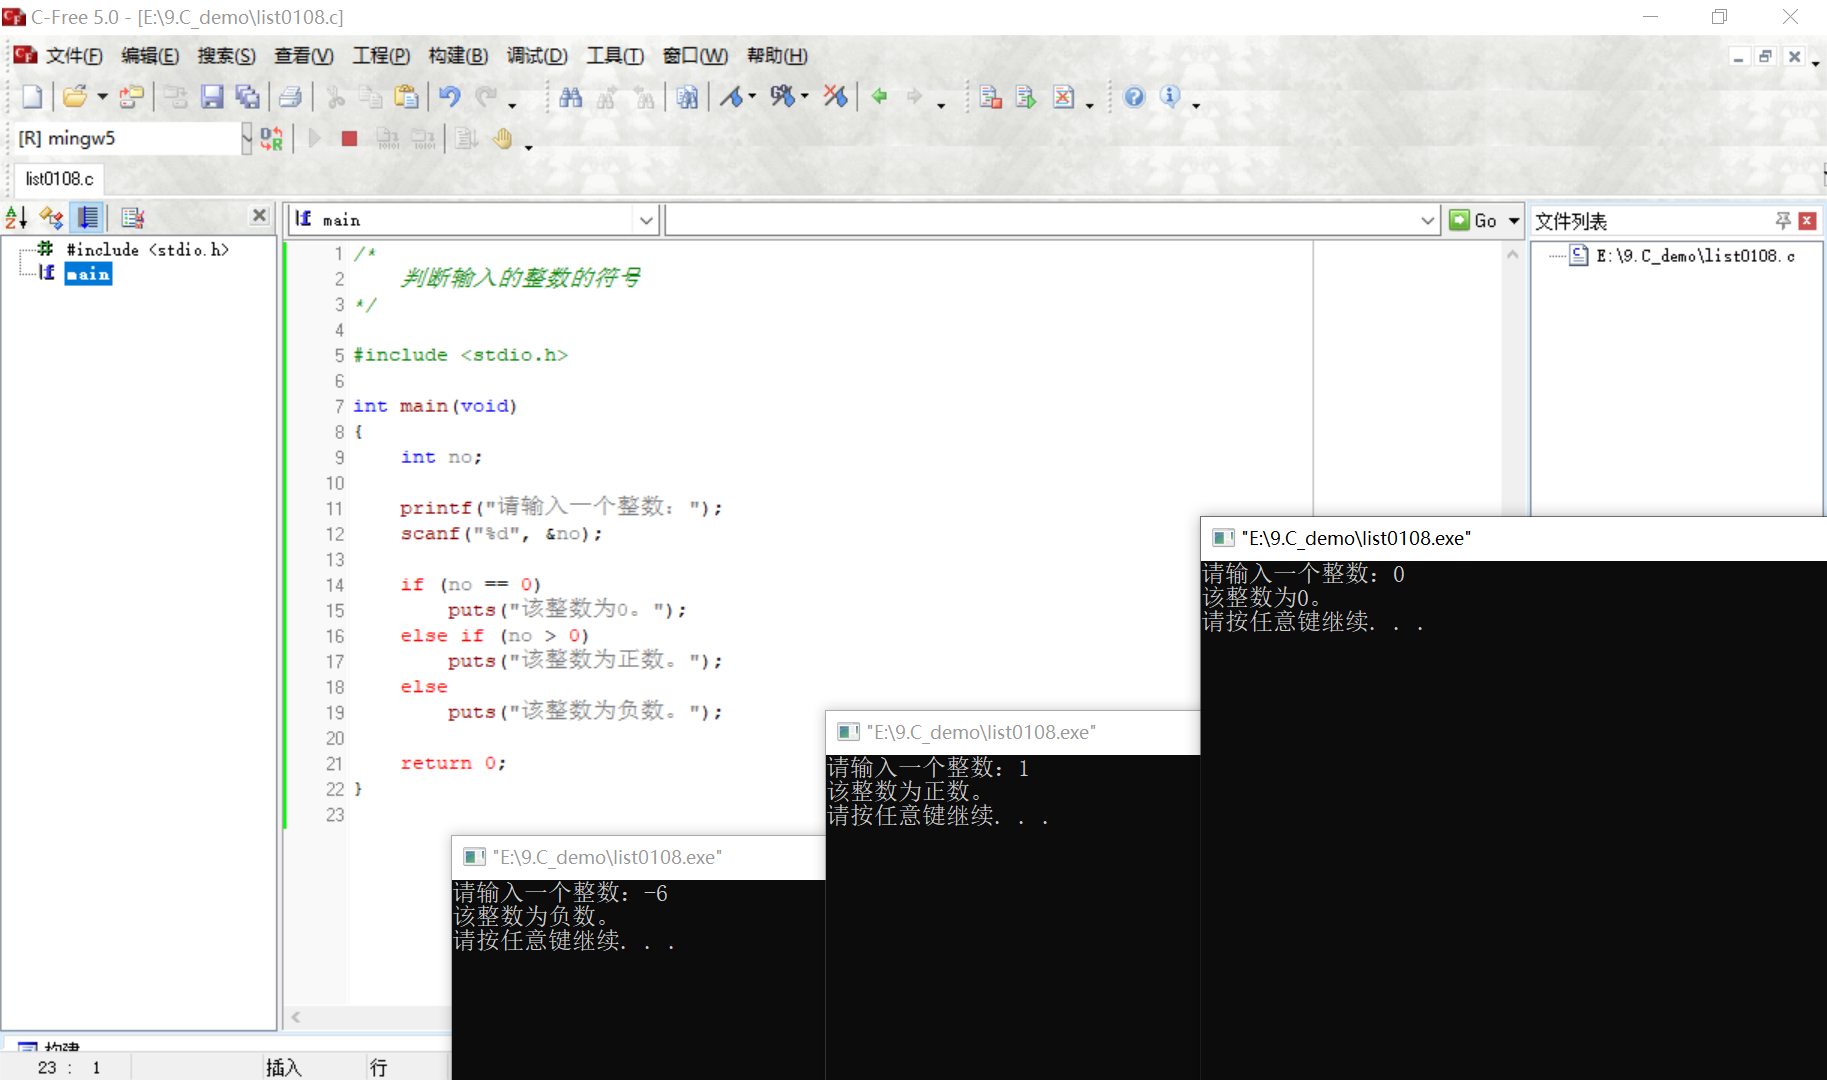Expand the help toolbar overflow arrow
Screen dimensions: 1827x1080
tap(1196, 104)
